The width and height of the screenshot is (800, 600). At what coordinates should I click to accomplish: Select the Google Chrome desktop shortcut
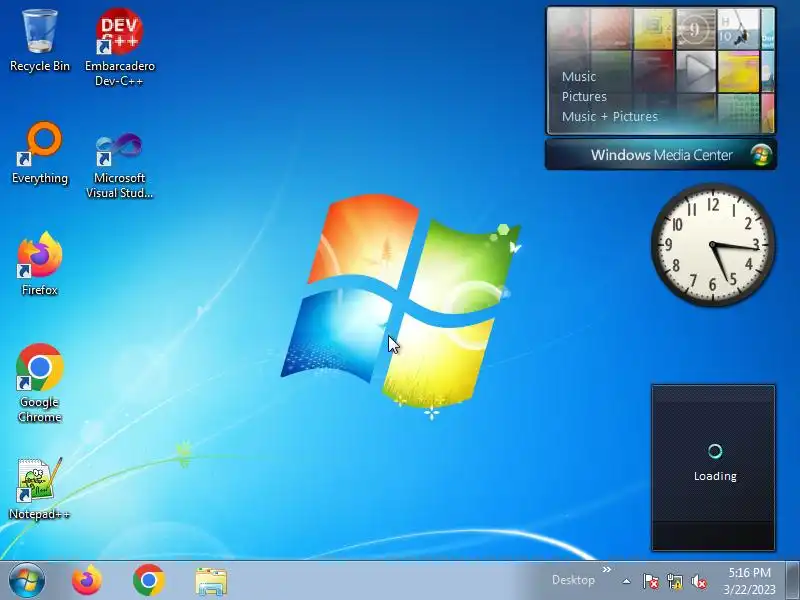point(40,384)
